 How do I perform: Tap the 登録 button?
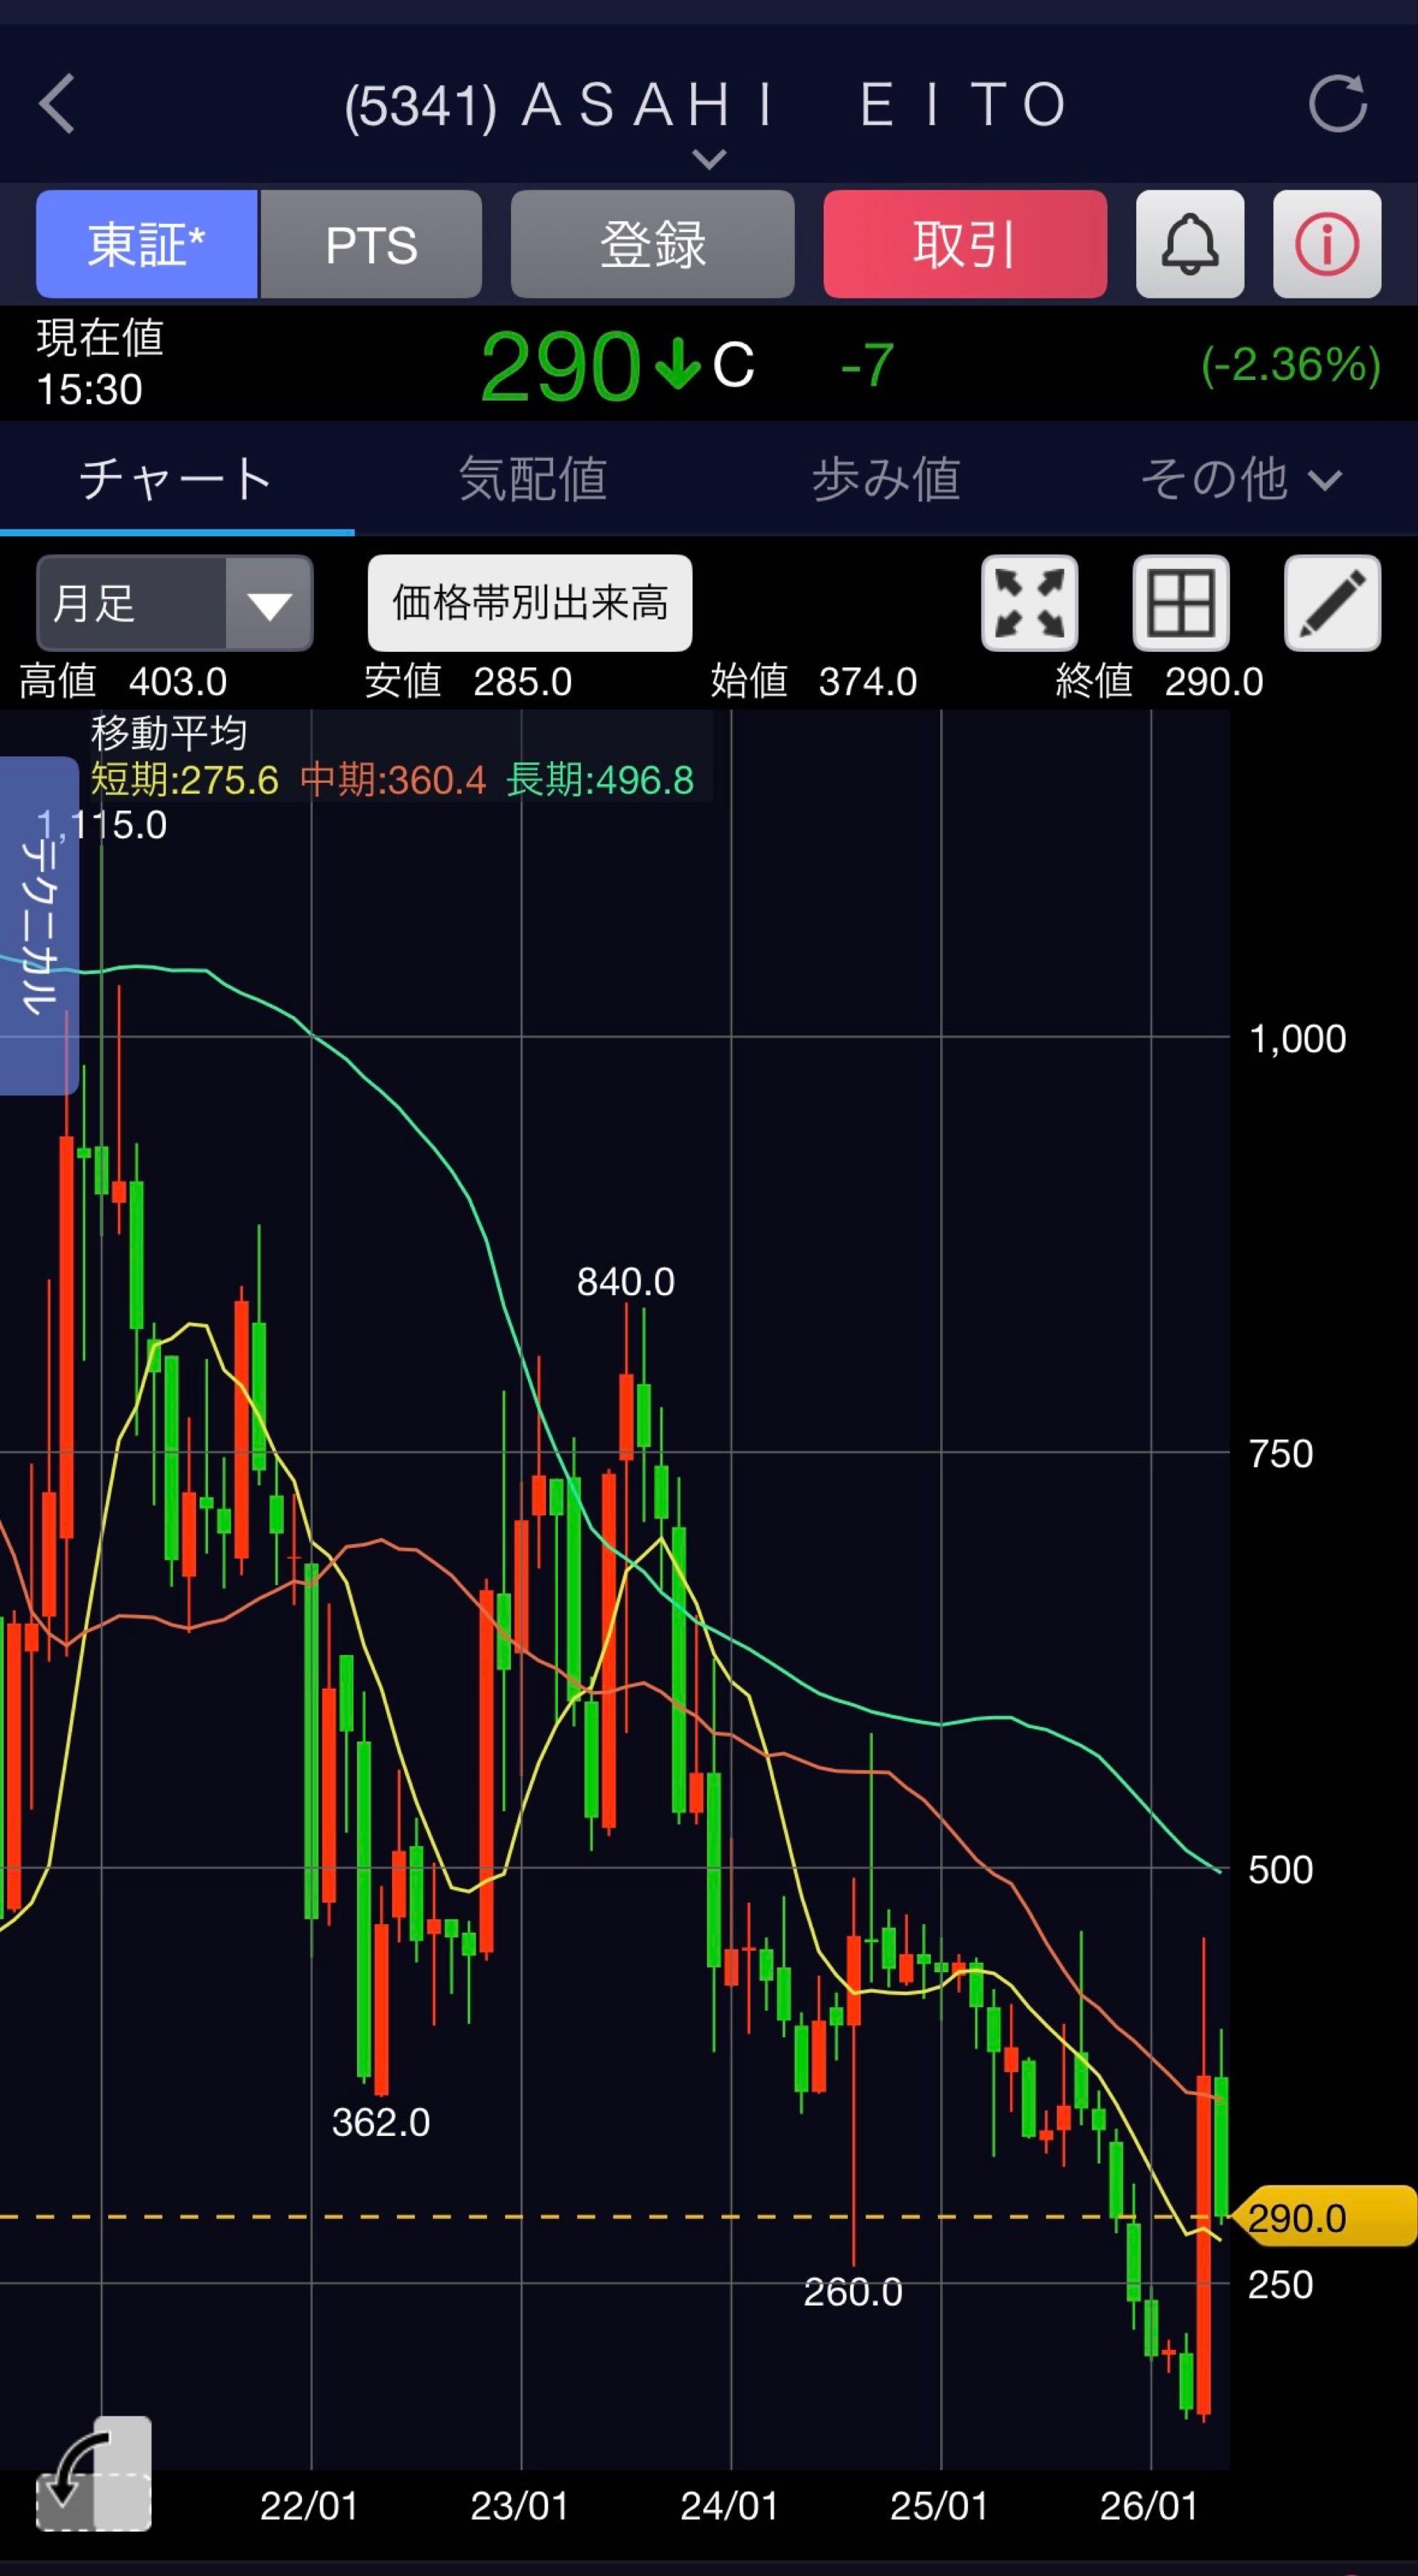(653, 244)
